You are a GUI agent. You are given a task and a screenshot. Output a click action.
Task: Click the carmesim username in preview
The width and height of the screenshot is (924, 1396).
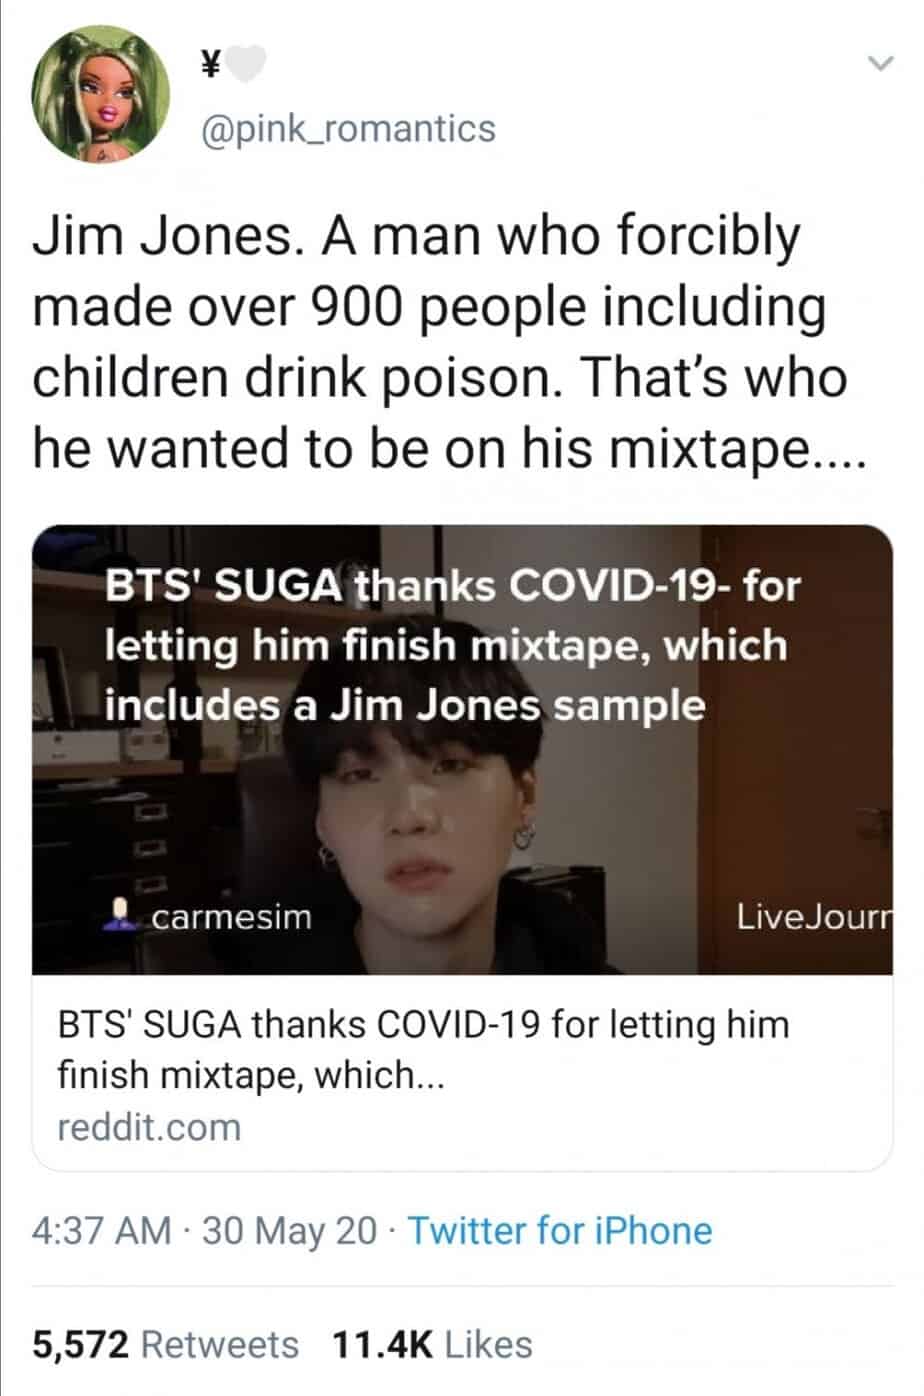click(x=232, y=916)
